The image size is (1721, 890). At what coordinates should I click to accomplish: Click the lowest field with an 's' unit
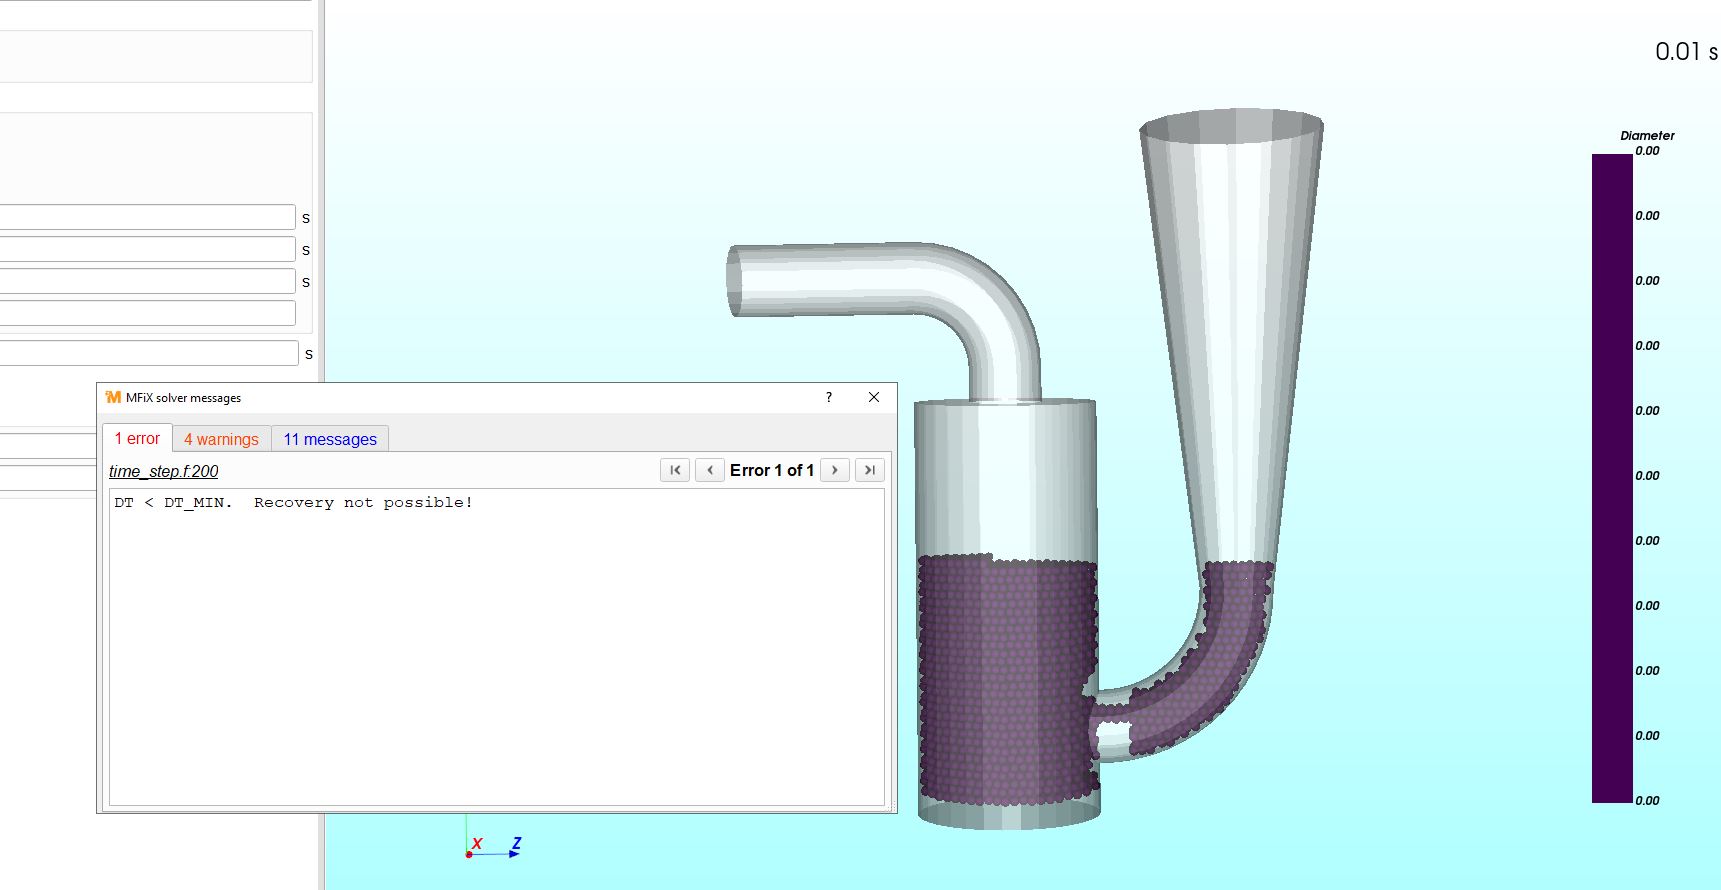tap(149, 354)
